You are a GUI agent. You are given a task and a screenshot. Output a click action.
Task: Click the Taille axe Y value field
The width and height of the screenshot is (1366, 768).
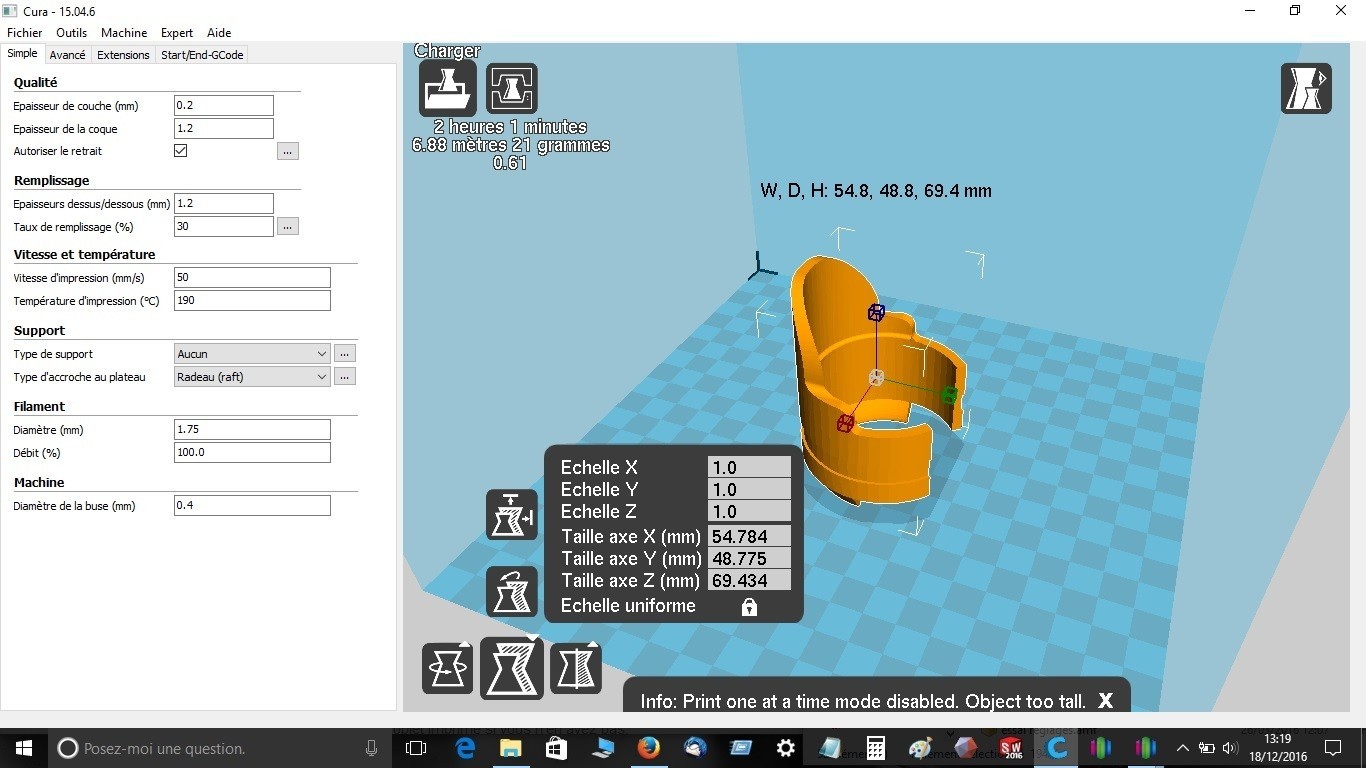749,559
